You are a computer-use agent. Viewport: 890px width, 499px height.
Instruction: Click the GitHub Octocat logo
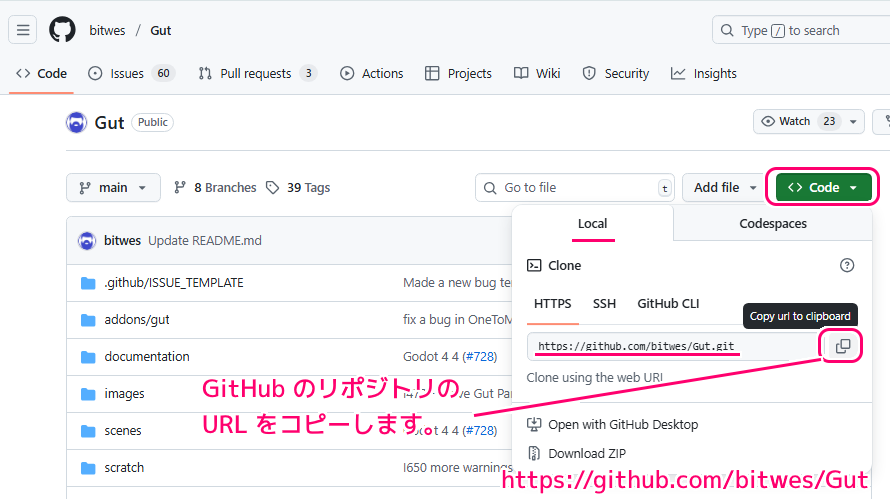tap(62, 30)
